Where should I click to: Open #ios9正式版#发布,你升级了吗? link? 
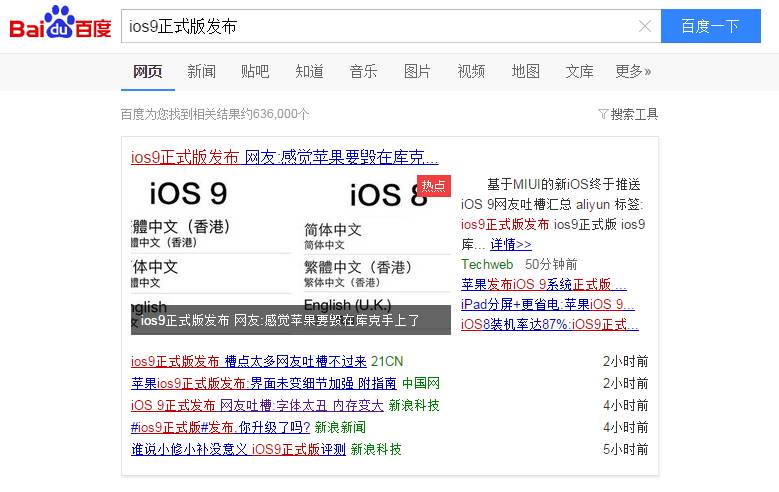coord(221,427)
